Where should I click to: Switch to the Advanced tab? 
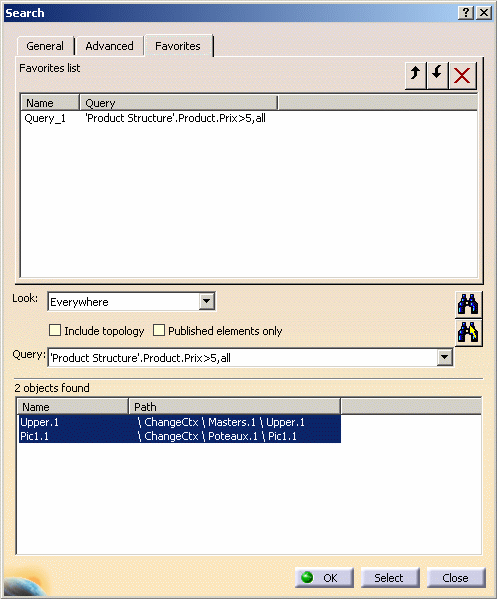[109, 46]
